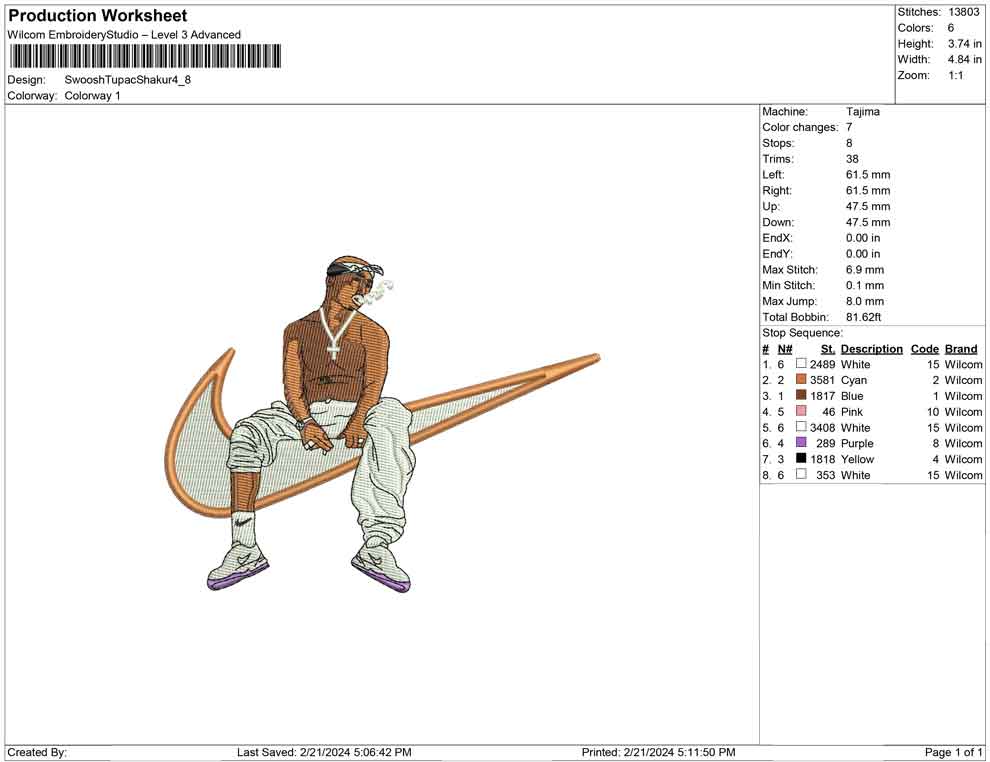
Task: Click the 'Stop Sequence:' heading
Action: [802, 333]
